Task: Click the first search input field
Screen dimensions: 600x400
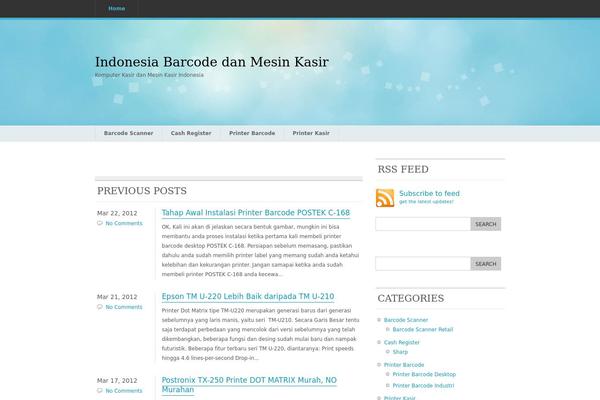Action: point(423,224)
